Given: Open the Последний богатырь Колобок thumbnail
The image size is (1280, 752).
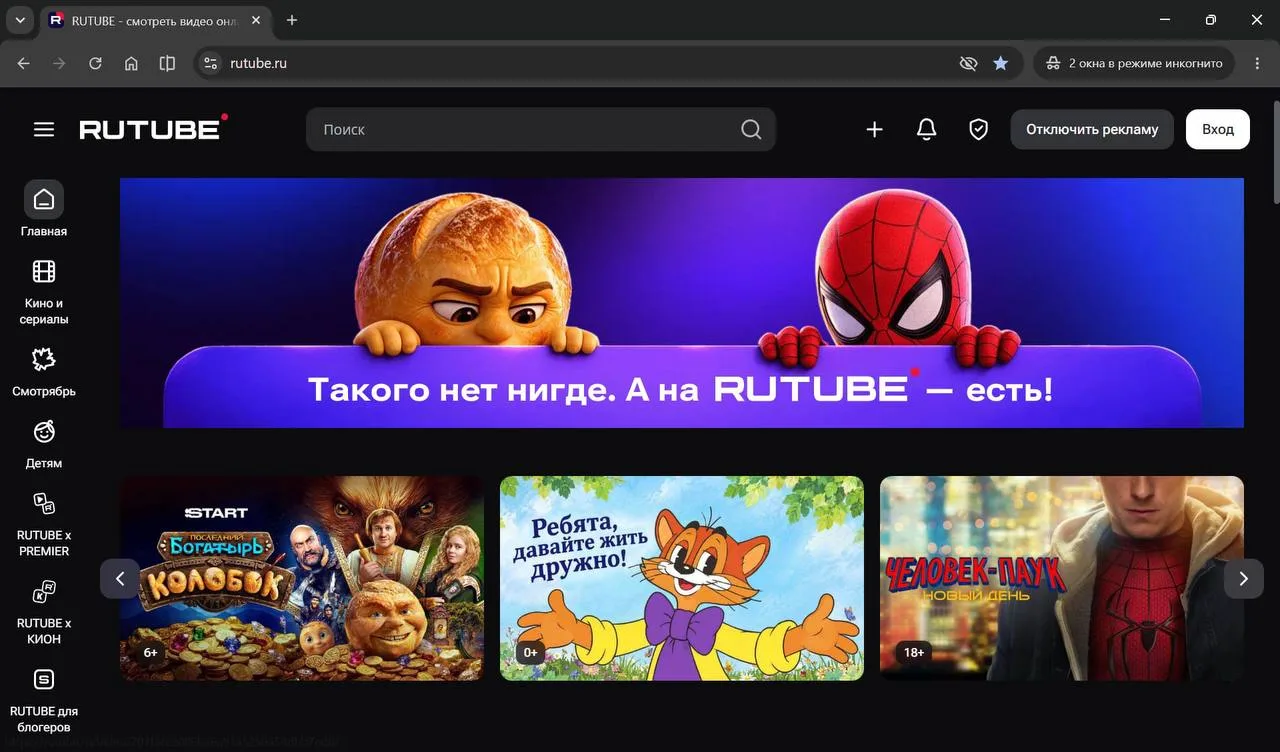Looking at the screenshot, I should point(302,578).
